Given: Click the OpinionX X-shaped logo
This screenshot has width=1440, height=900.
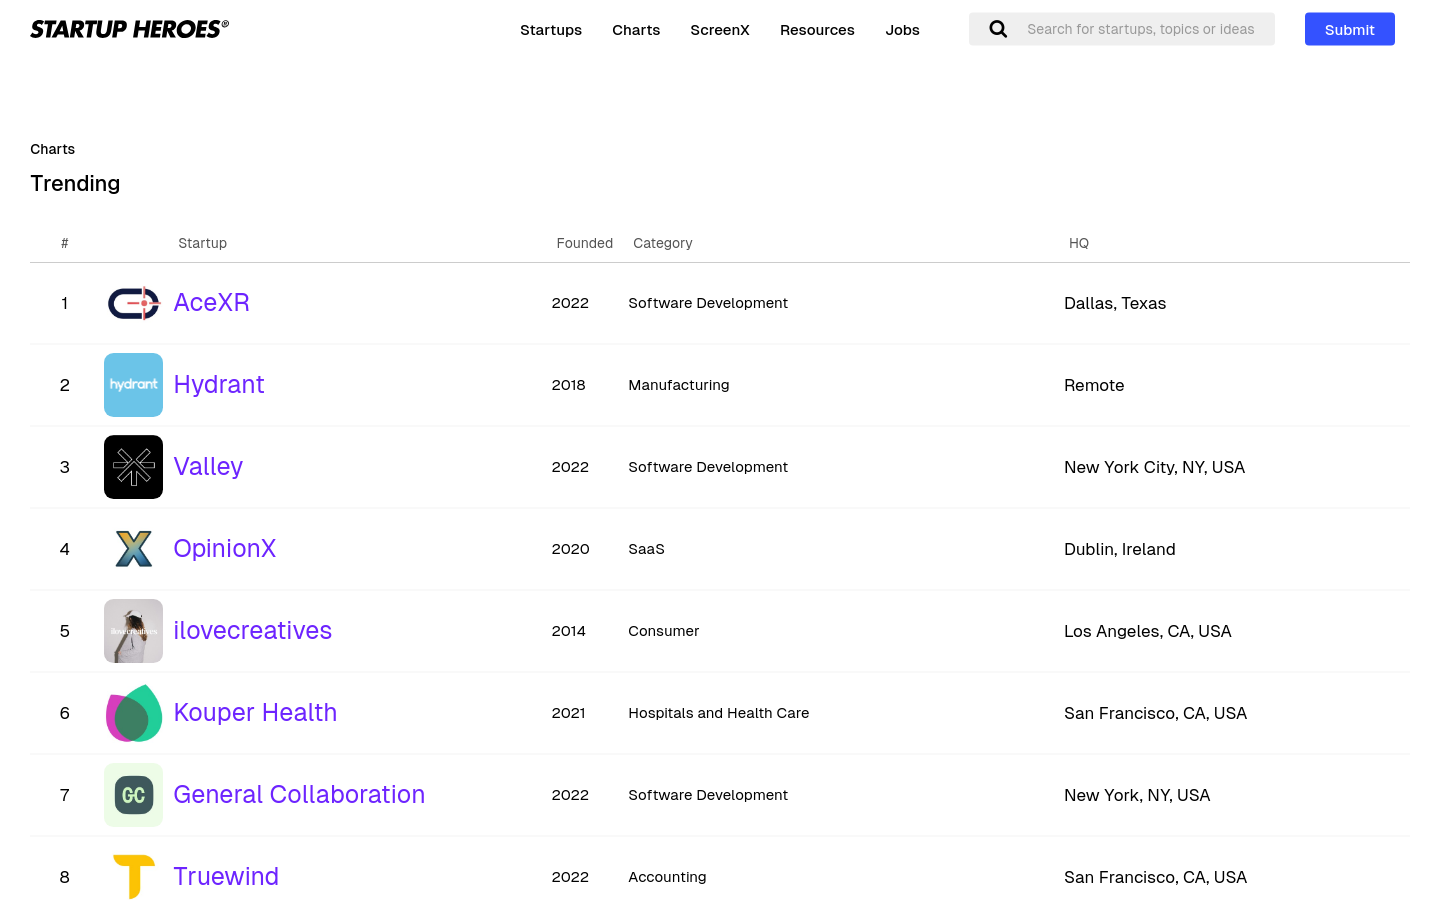Looking at the screenshot, I should (133, 549).
